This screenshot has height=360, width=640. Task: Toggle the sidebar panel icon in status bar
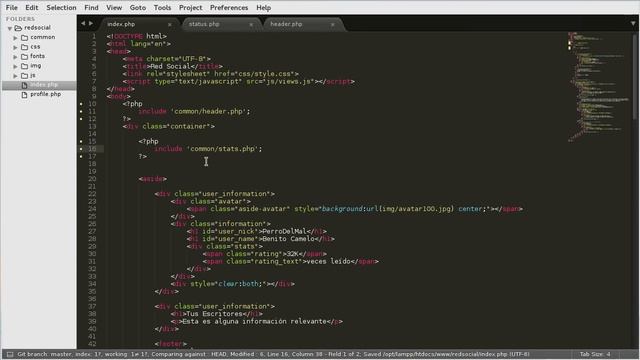[x=10, y=354]
